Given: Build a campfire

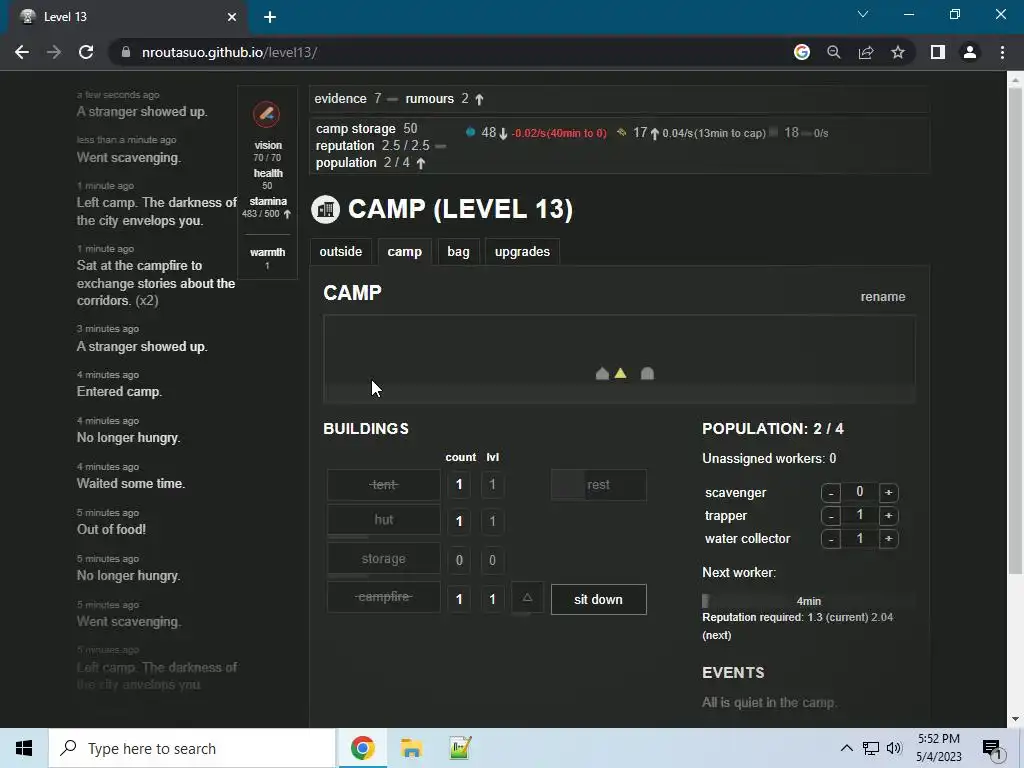Looking at the screenshot, I should pyautogui.click(x=384, y=597).
